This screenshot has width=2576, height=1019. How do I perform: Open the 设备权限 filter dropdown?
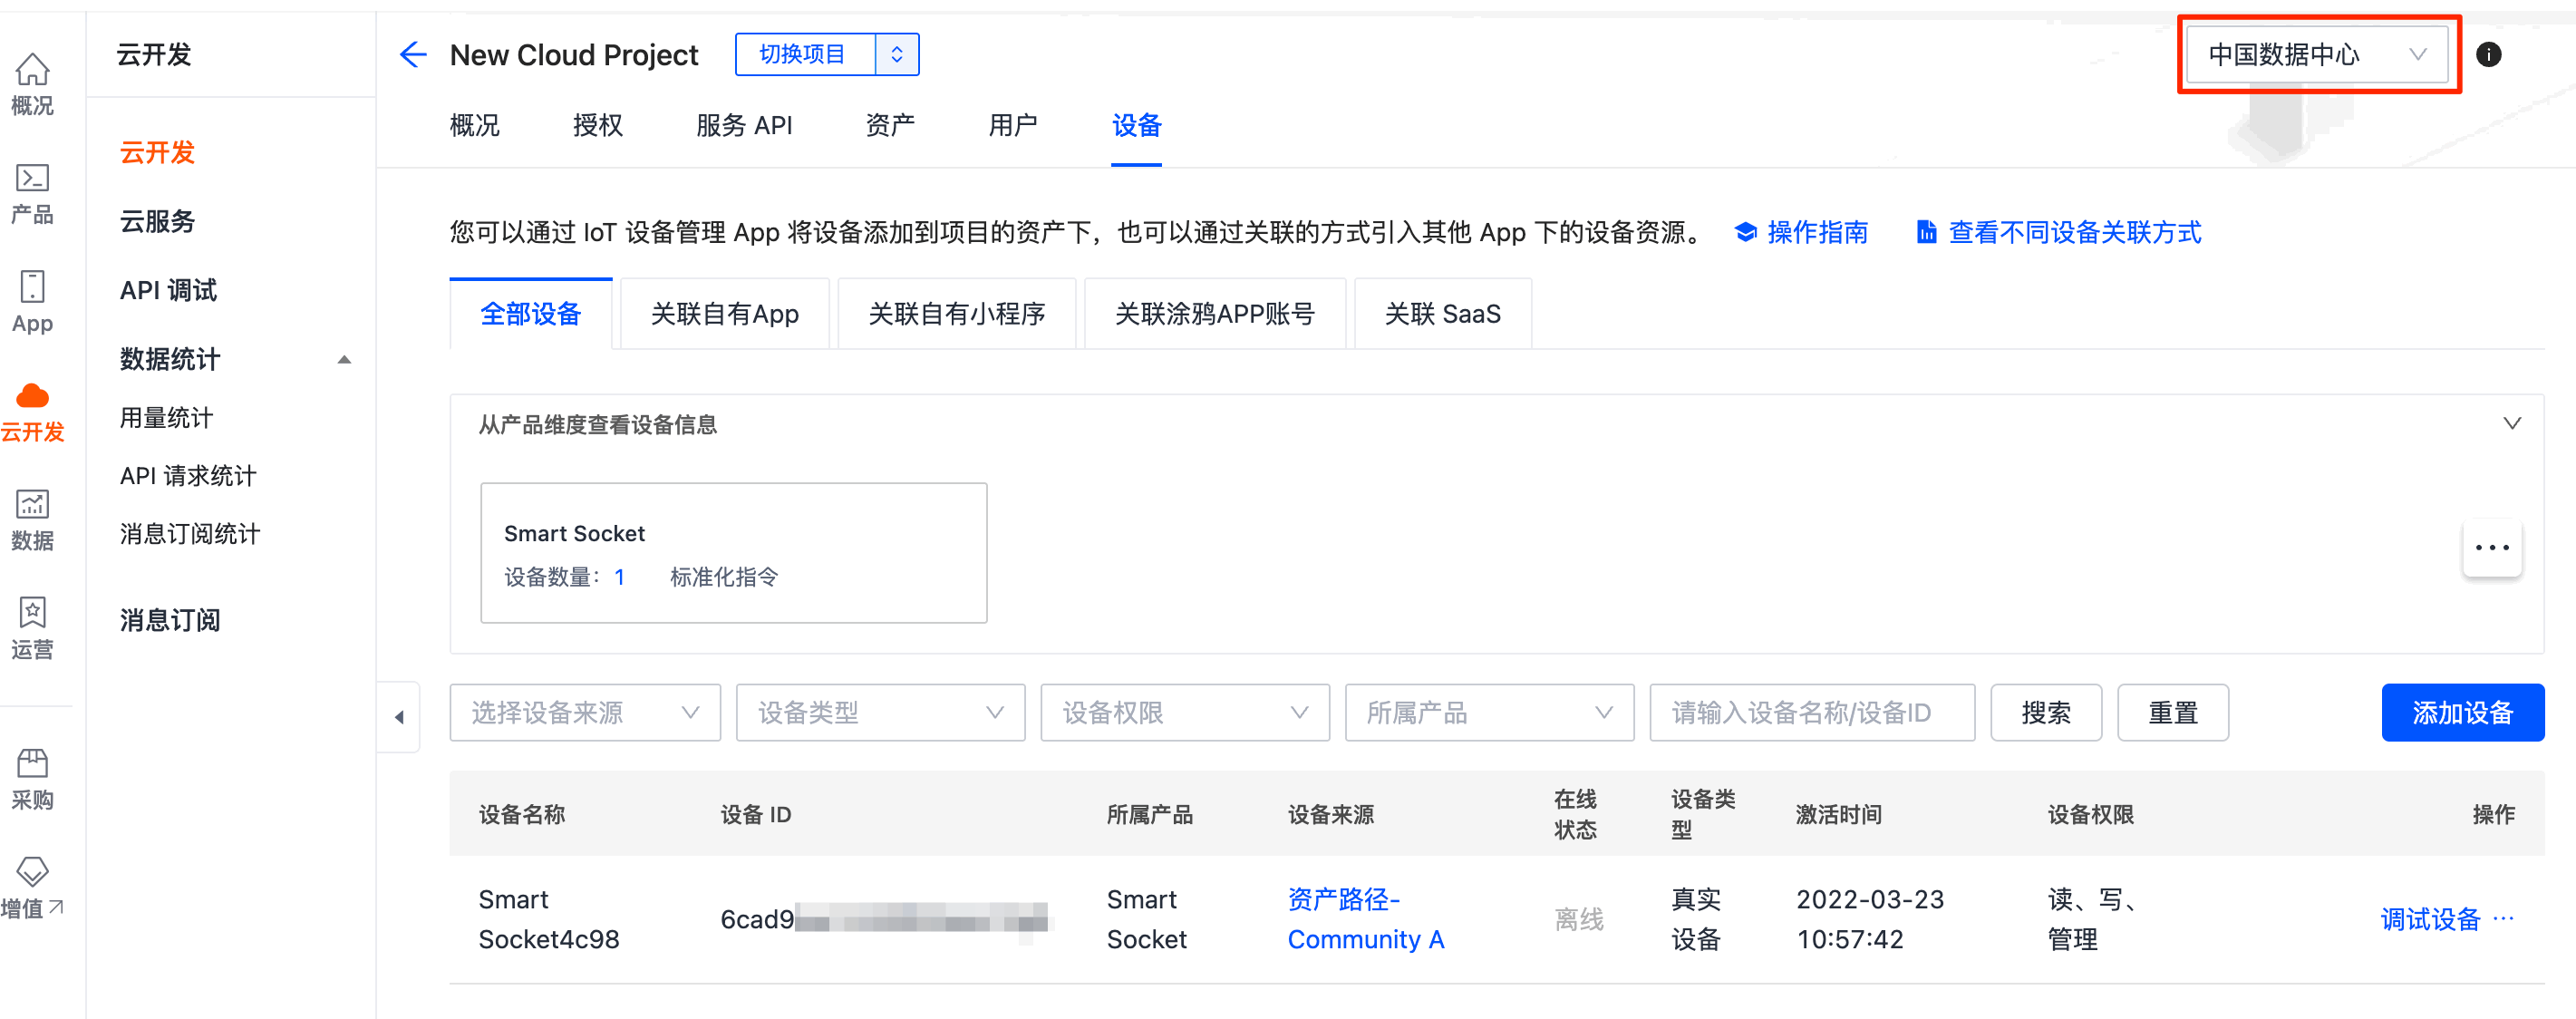tap(1185, 712)
